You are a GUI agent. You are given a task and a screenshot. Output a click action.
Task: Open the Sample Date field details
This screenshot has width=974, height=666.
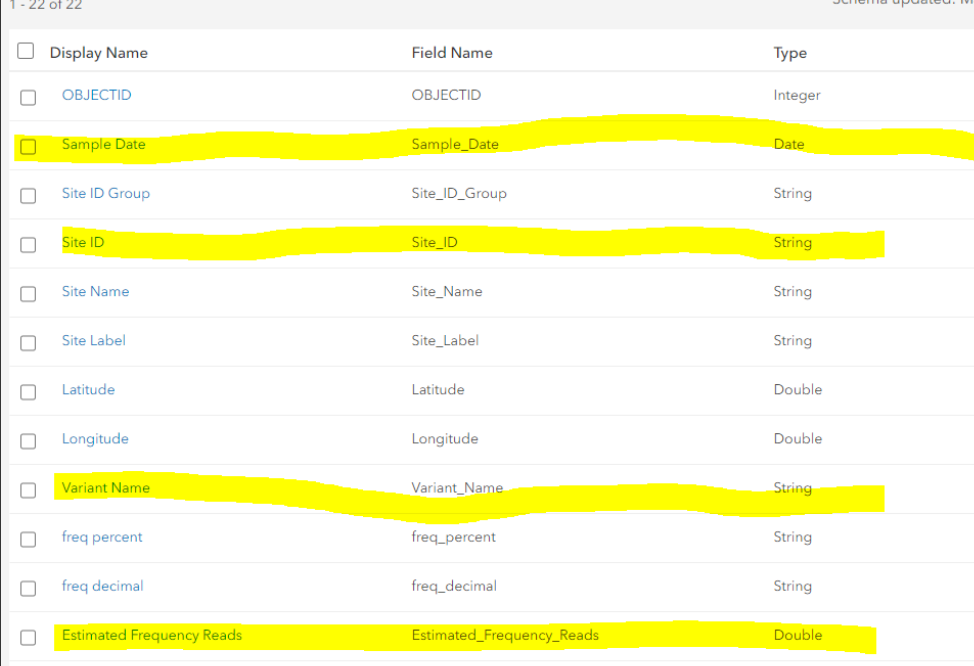[103, 144]
